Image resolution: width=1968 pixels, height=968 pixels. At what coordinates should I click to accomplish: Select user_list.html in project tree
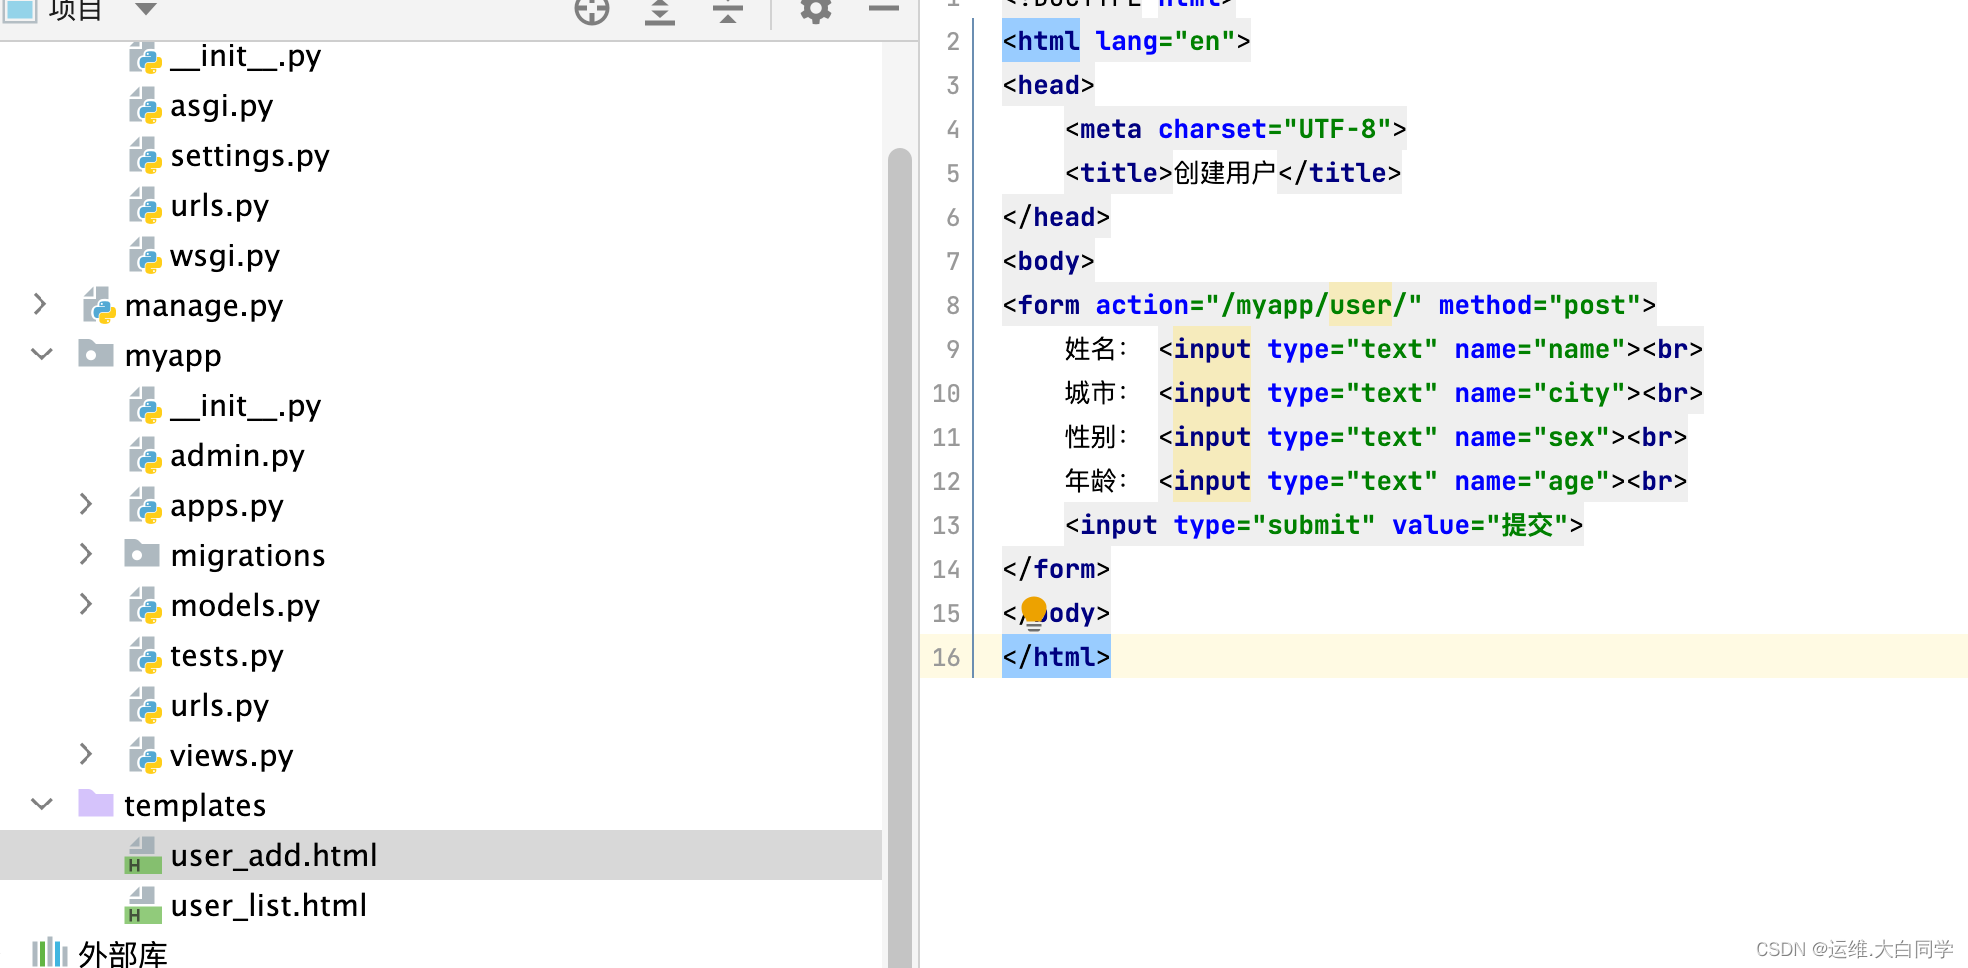click(269, 906)
